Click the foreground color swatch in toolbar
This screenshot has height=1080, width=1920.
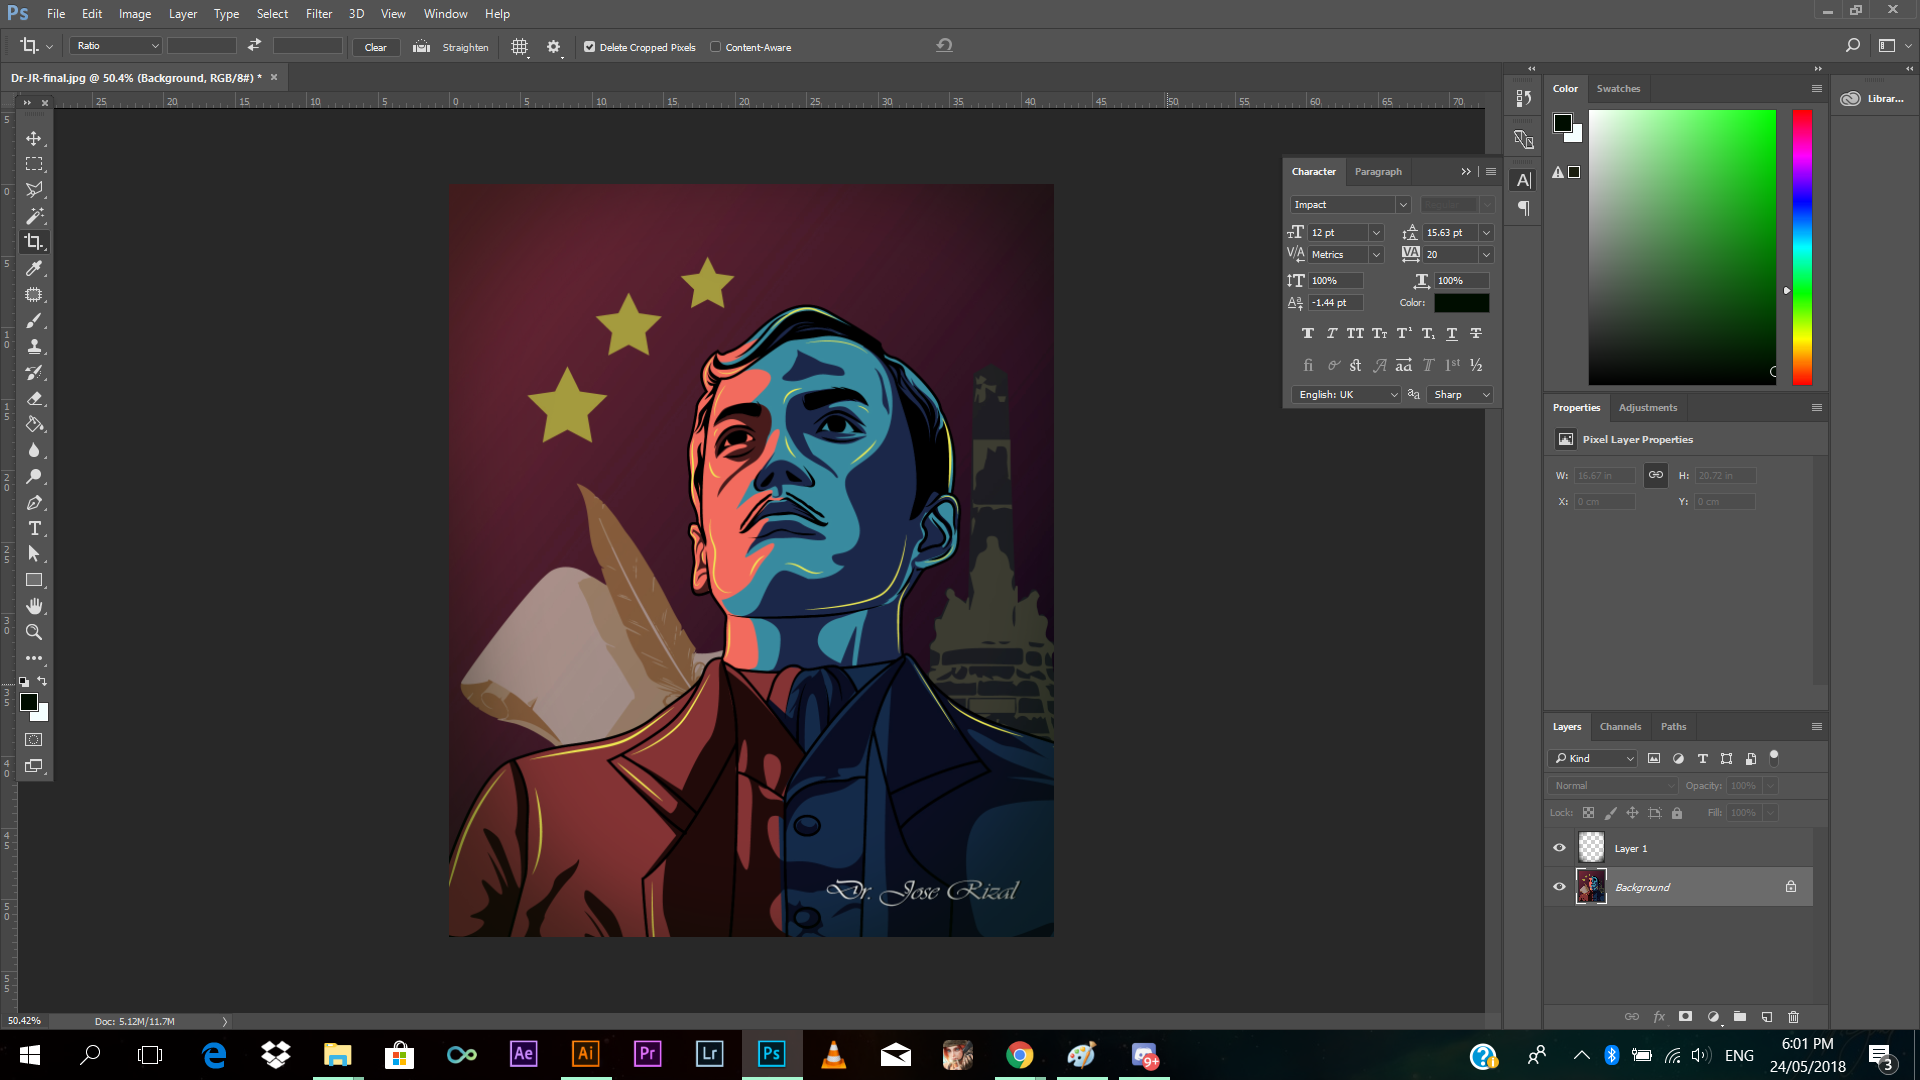[x=29, y=702]
